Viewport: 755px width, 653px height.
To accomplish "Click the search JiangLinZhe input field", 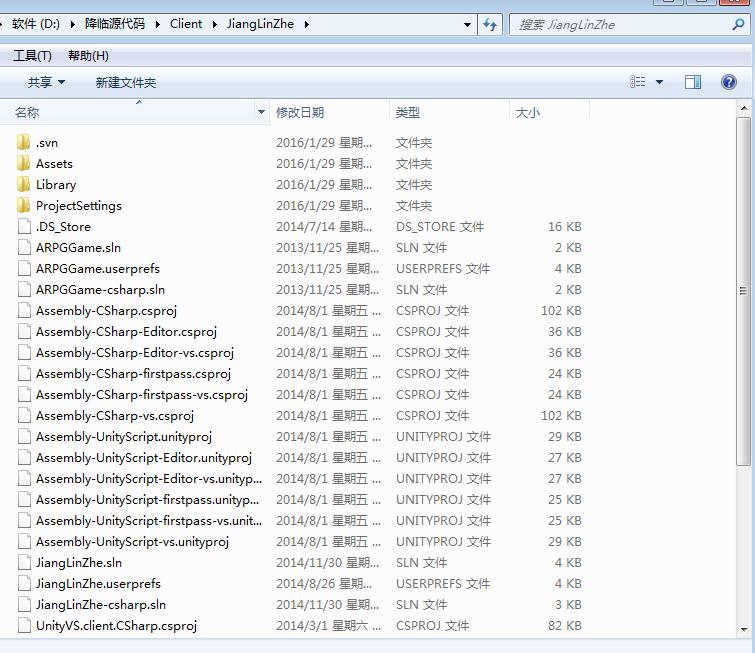I will (620, 24).
